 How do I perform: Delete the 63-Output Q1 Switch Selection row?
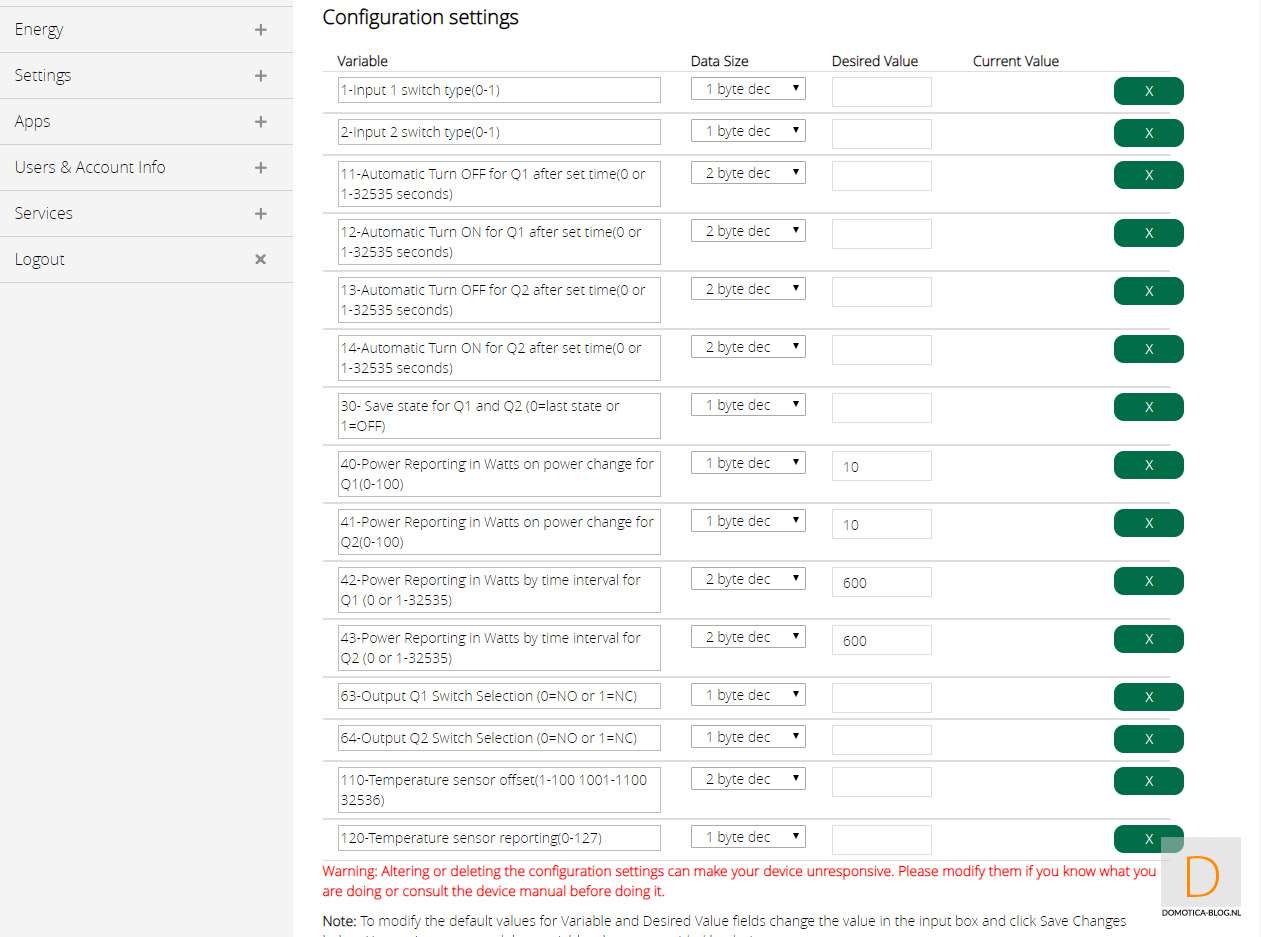1148,697
